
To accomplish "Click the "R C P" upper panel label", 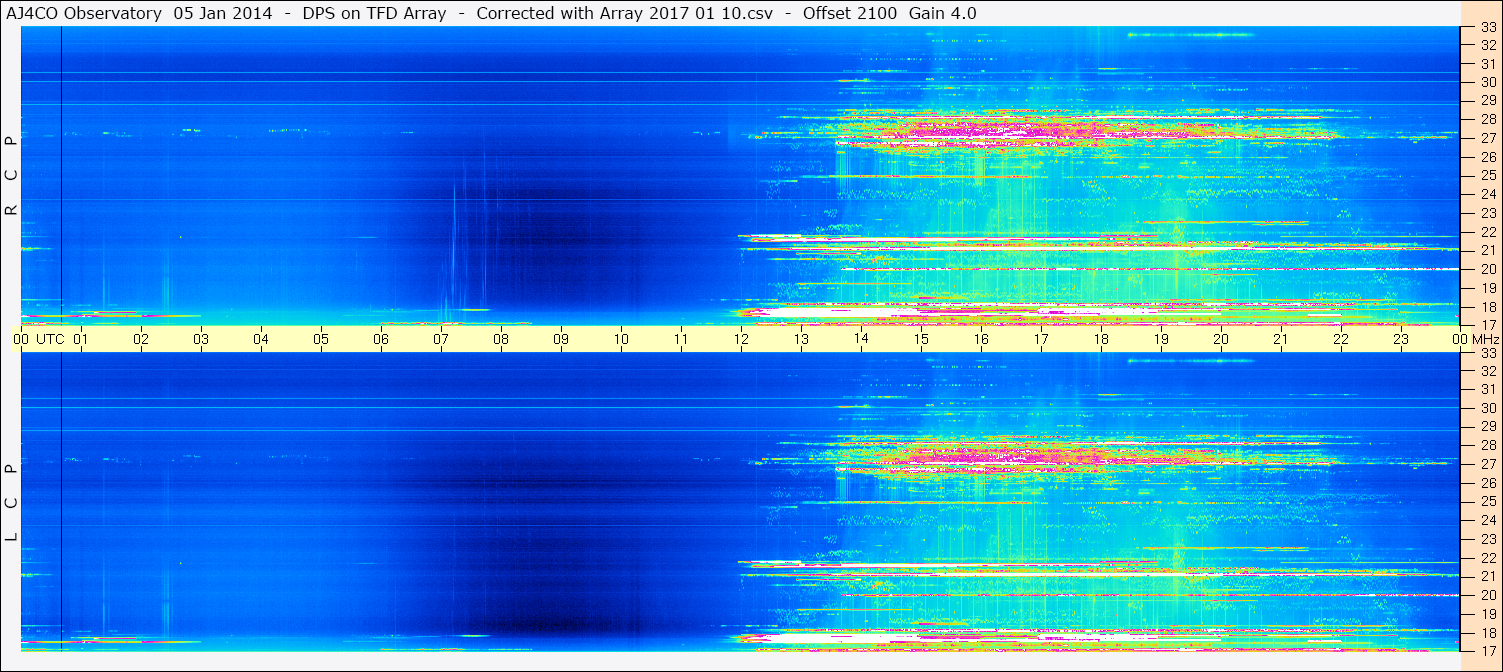I will pyautogui.click(x=12, y=176).
